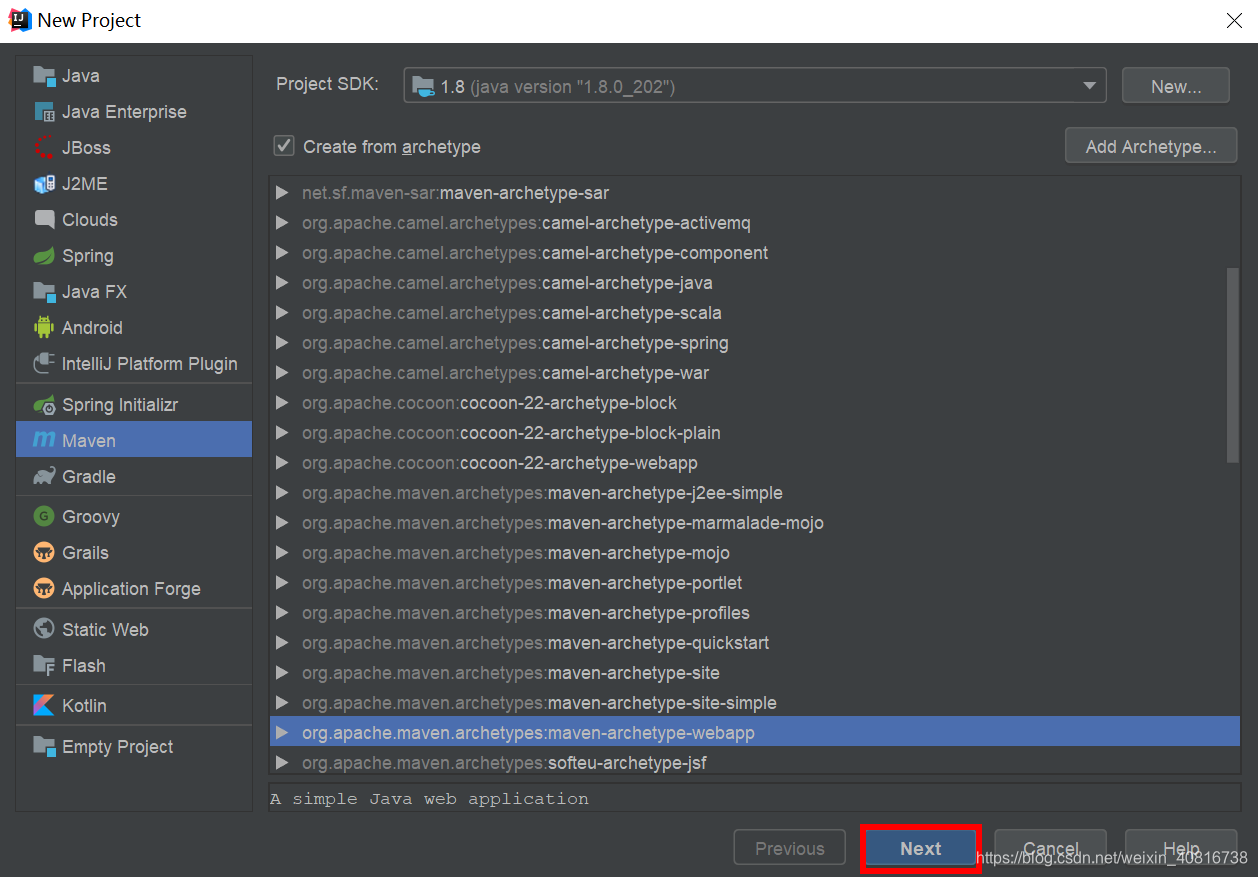Select Spring project type
Viewport: 1258px width, 877px height.
pyautogui.click(x=134, y=256)
